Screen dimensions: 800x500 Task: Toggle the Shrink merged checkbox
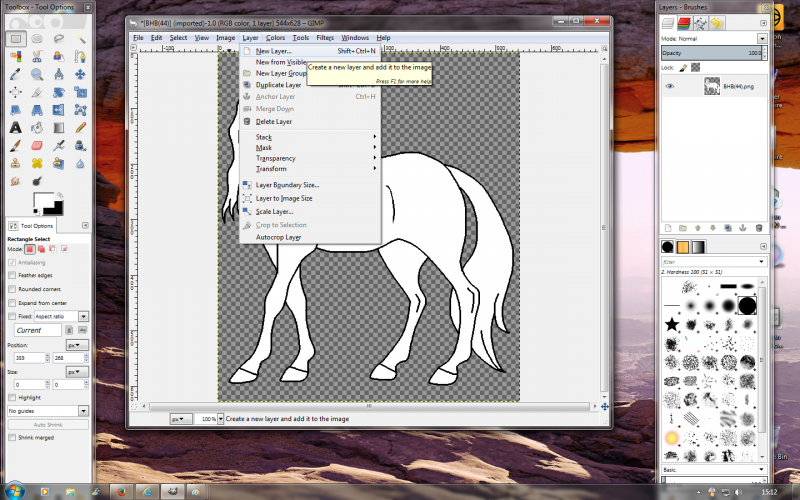point(12,437)
